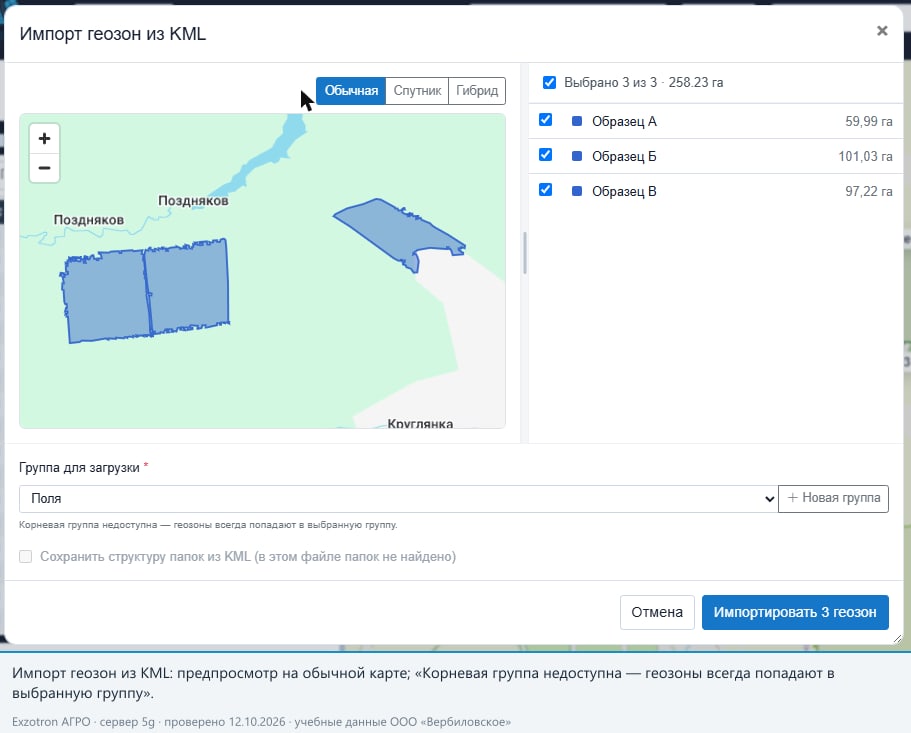This screenshot has width=911, height=733.
Task: Select the Образец Б list row name
Action: point(624,156)
